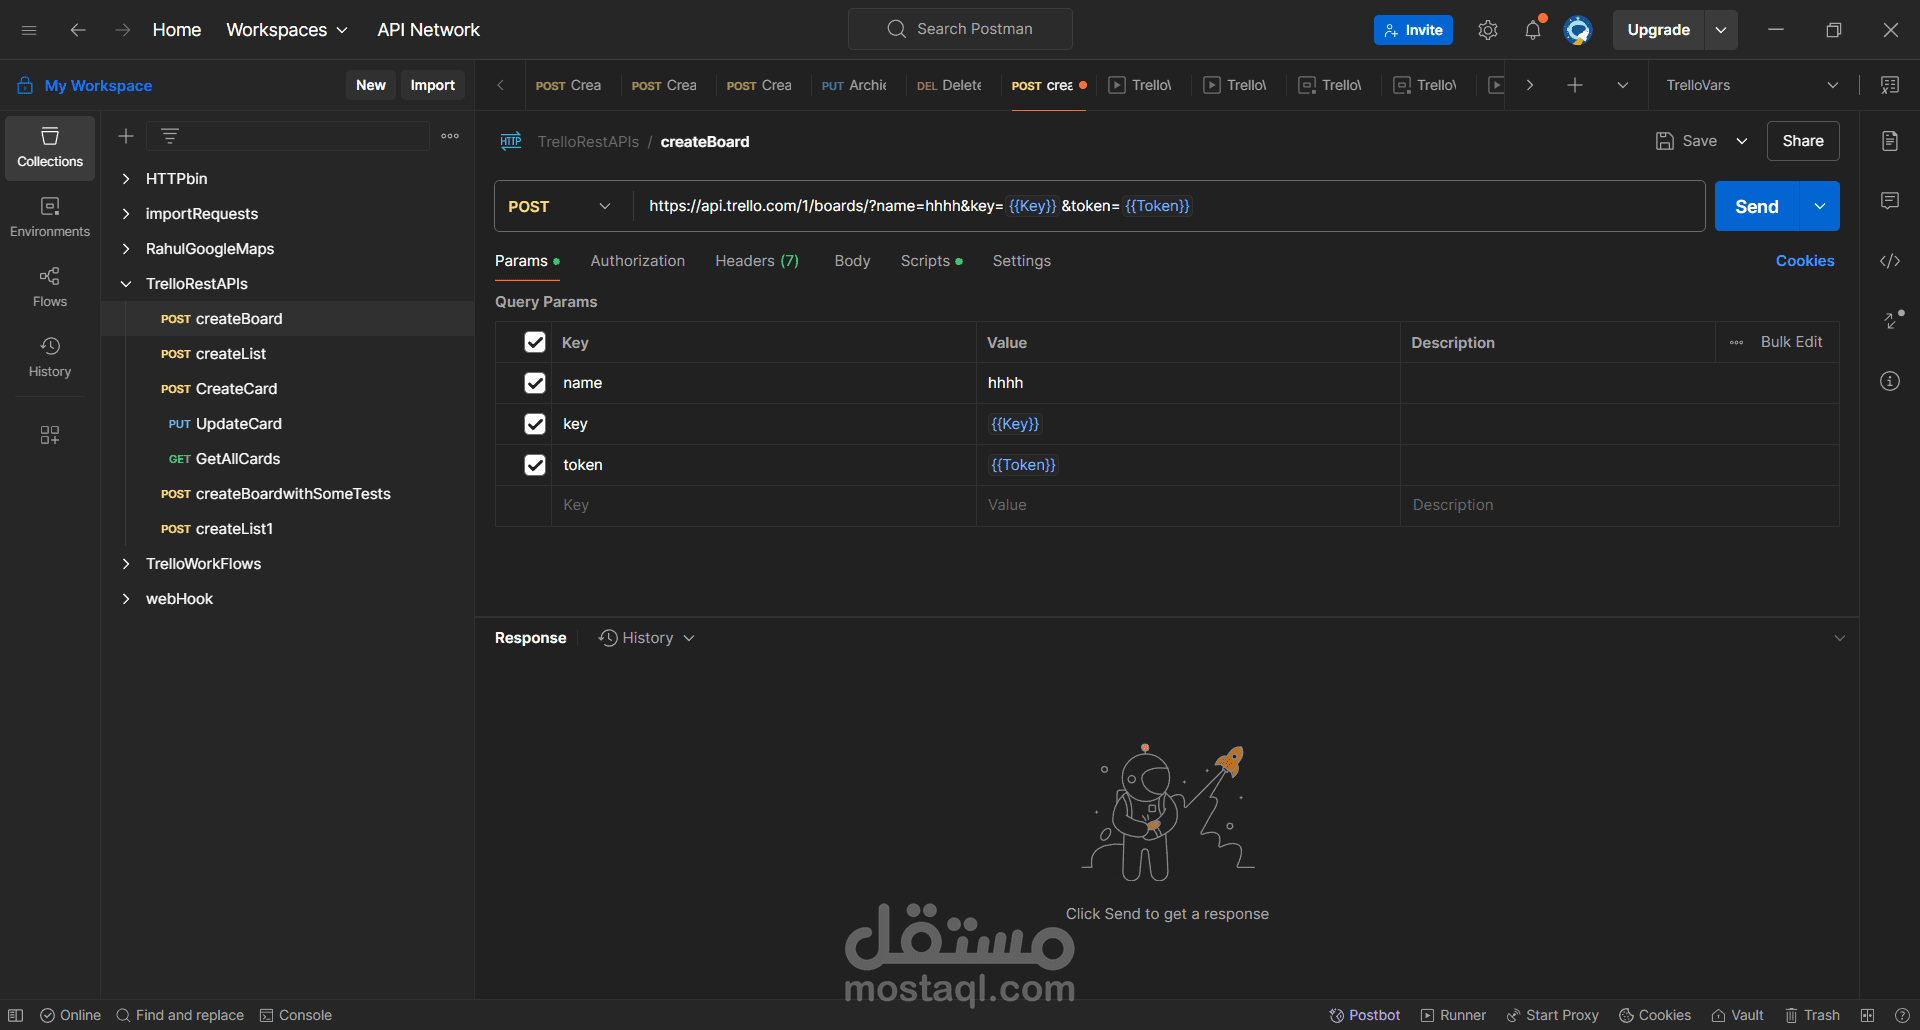Open the collections filter icon
This screenshot has width=1920, height=1030.
coord(170,136)
